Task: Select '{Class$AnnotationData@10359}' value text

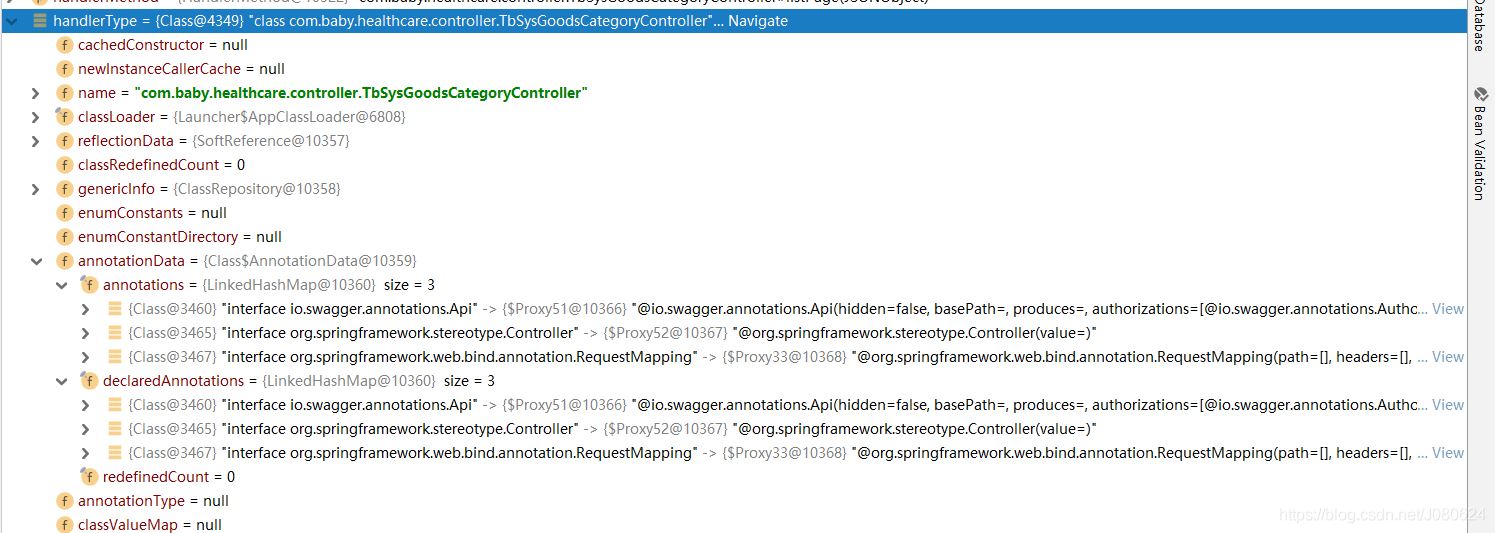Action: coord(310,261)
